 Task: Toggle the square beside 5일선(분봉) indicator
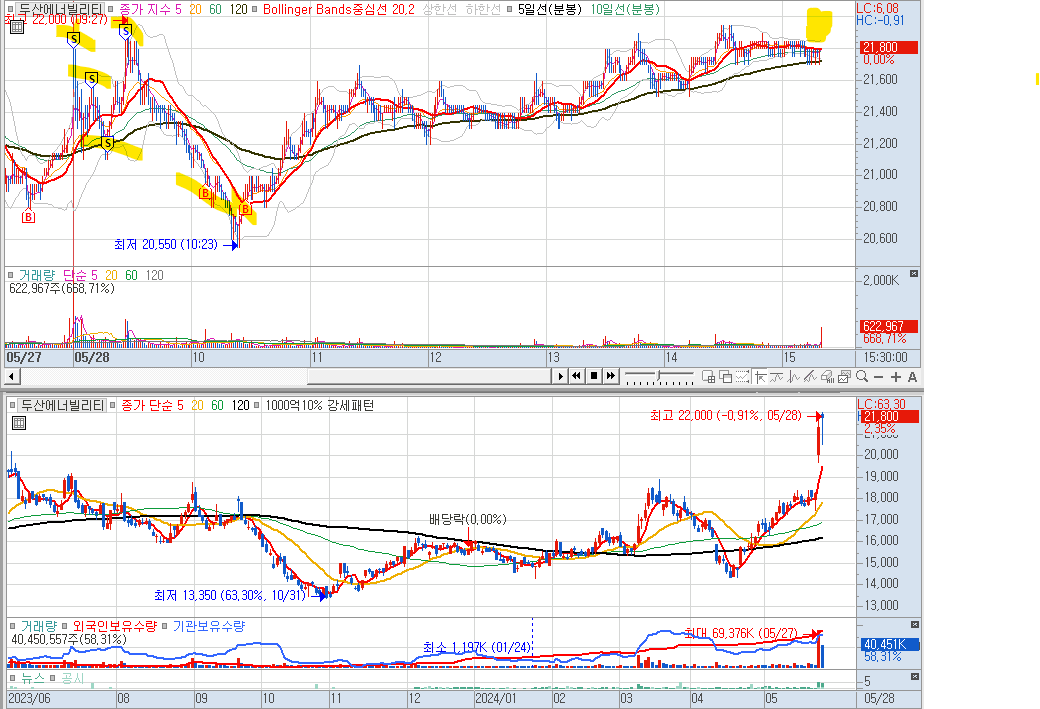[509, 9]
